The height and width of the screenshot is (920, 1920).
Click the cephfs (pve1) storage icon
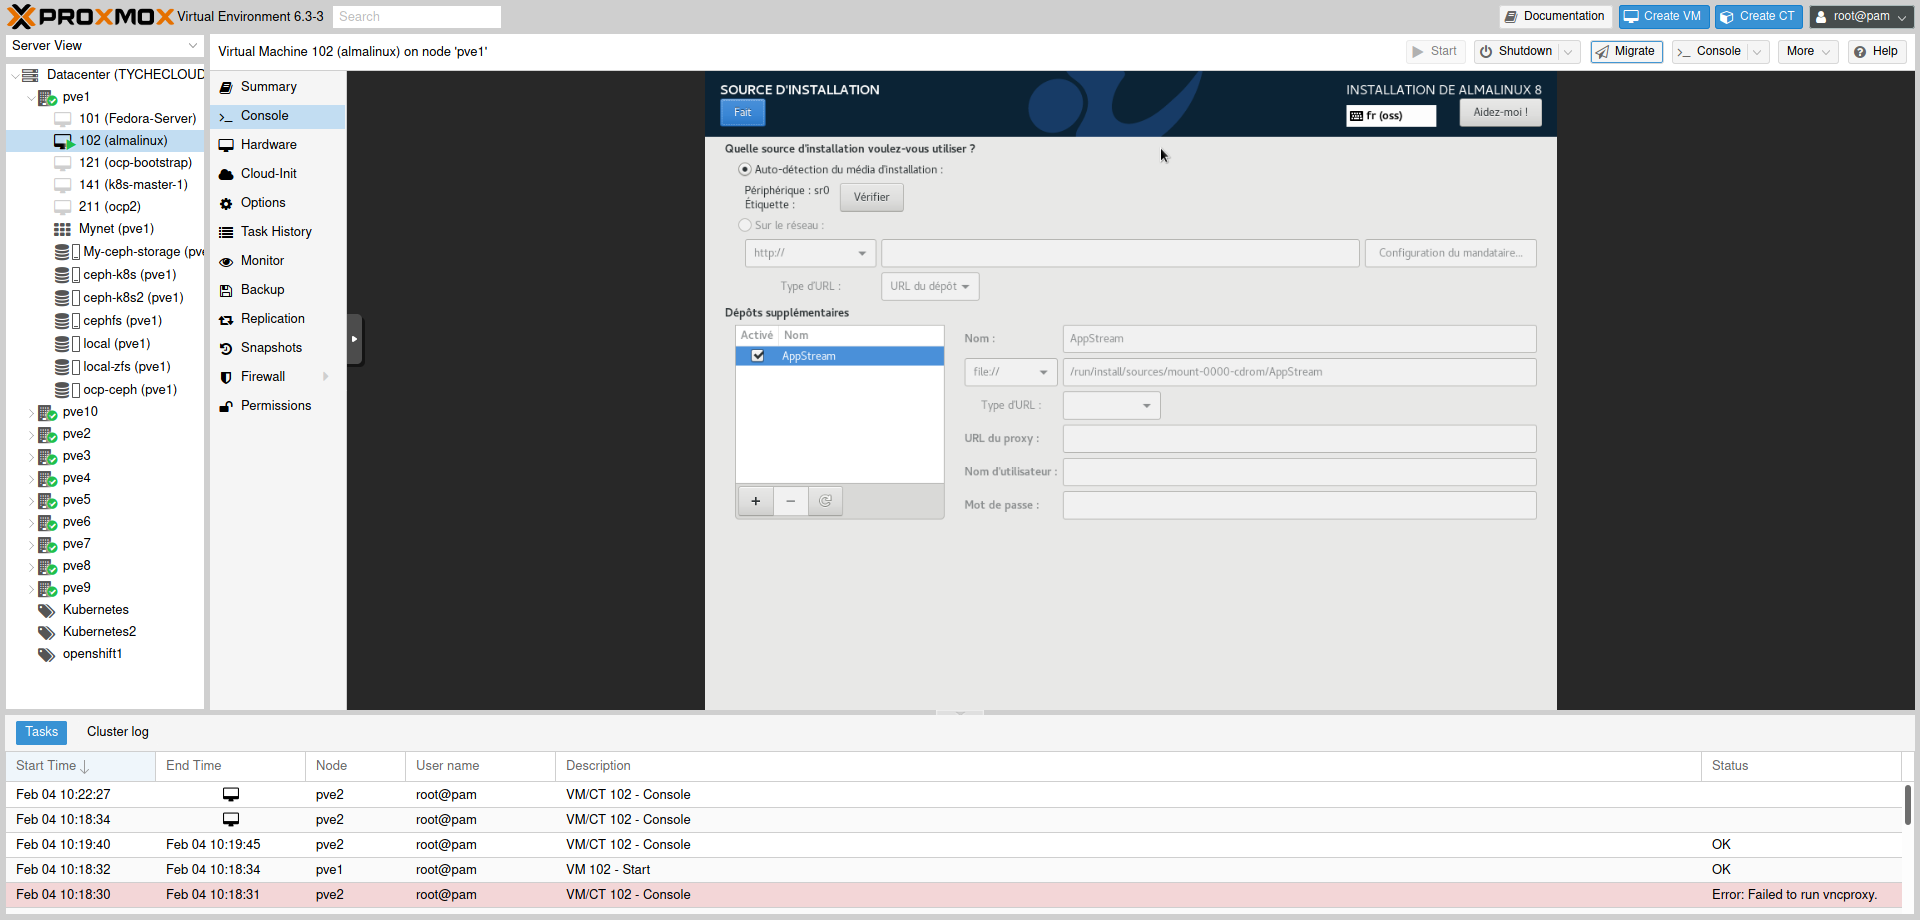(x=62, y=321)
